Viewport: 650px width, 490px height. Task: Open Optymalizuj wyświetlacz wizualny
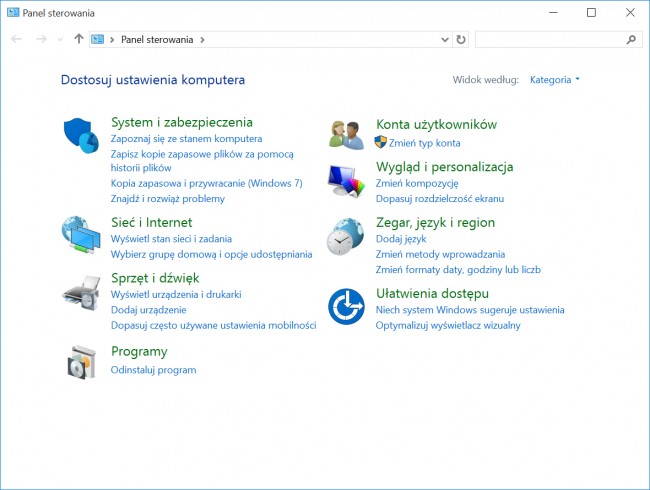(448, 325)
